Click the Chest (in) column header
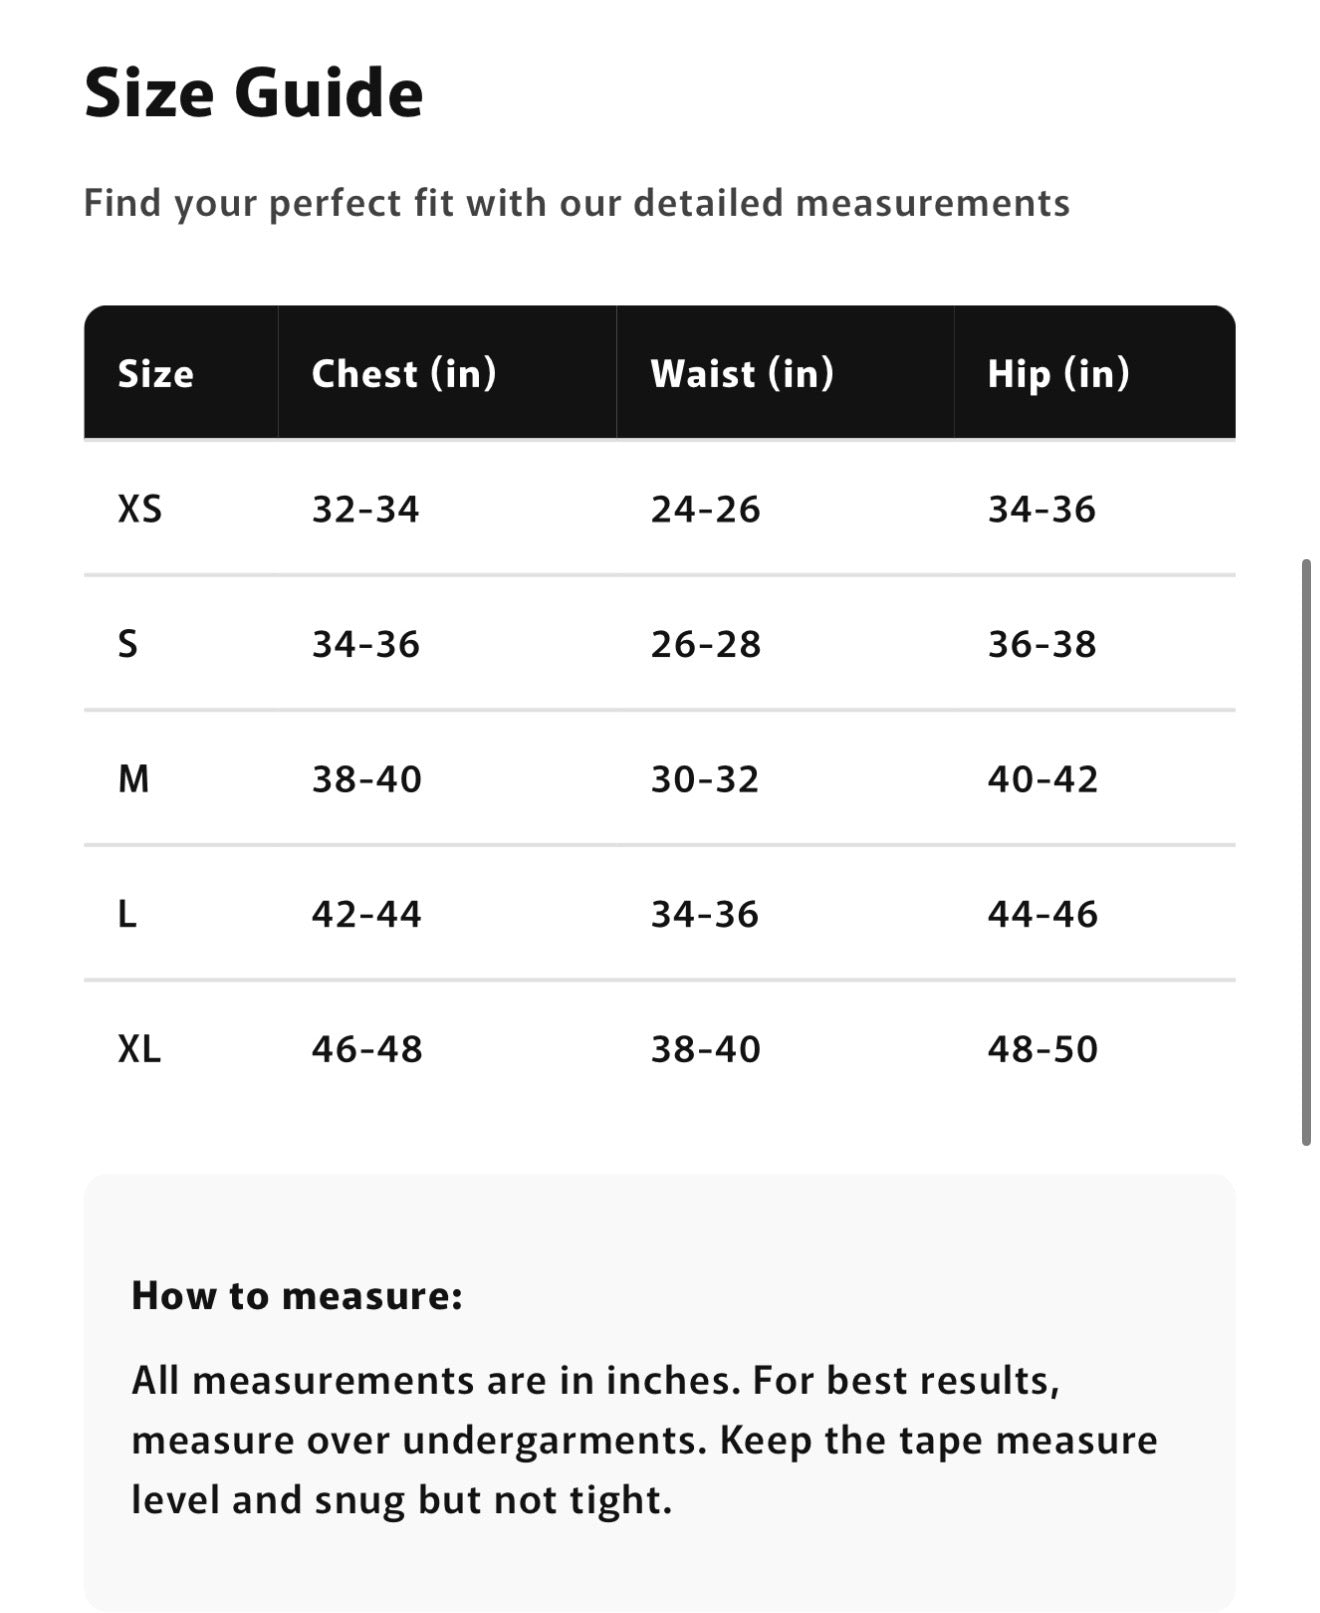 point(403,374)
